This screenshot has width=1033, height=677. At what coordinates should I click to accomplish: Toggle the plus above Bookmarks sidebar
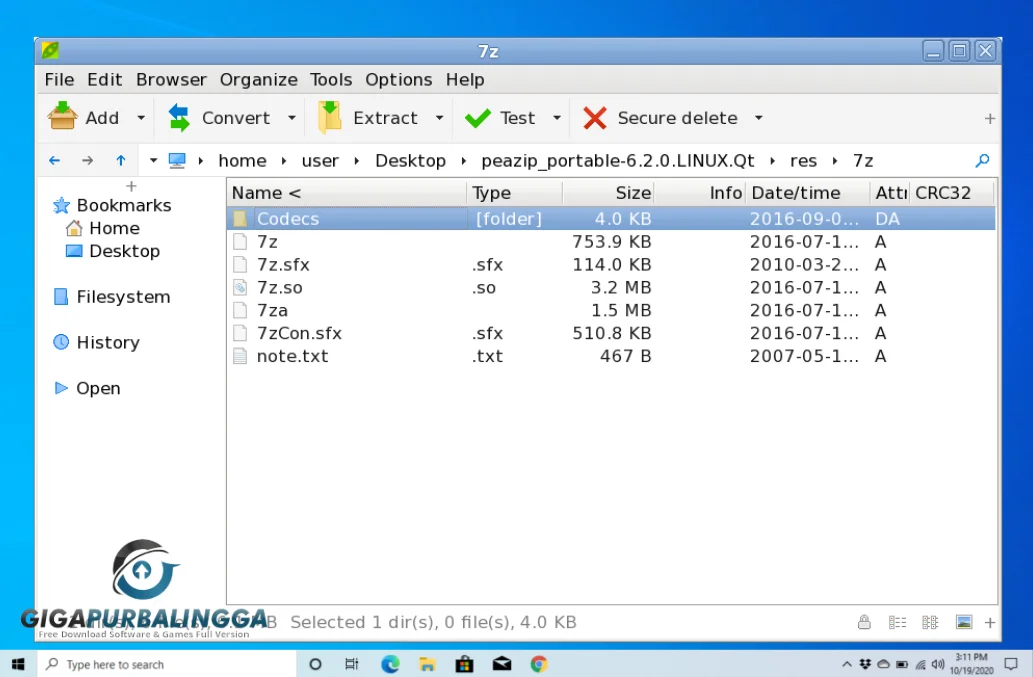point(130,186)
